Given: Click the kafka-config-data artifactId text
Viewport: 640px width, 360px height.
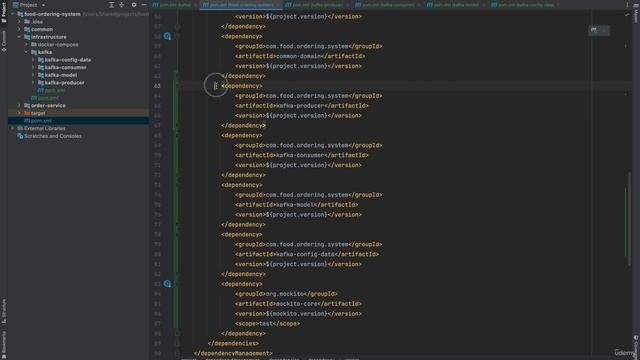Looking at the screenshot, I should click(305, 254).
